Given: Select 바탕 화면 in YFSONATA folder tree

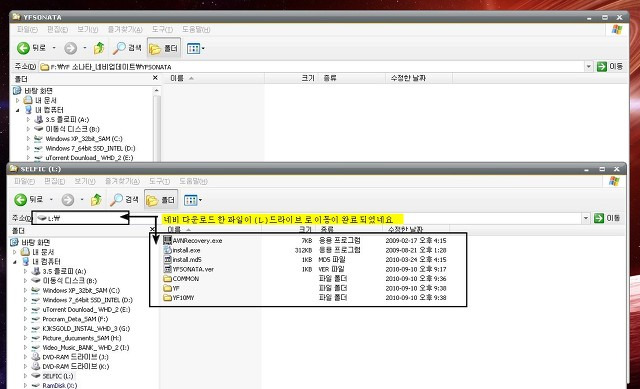Looking at the screenshot, I should [33, 91].
